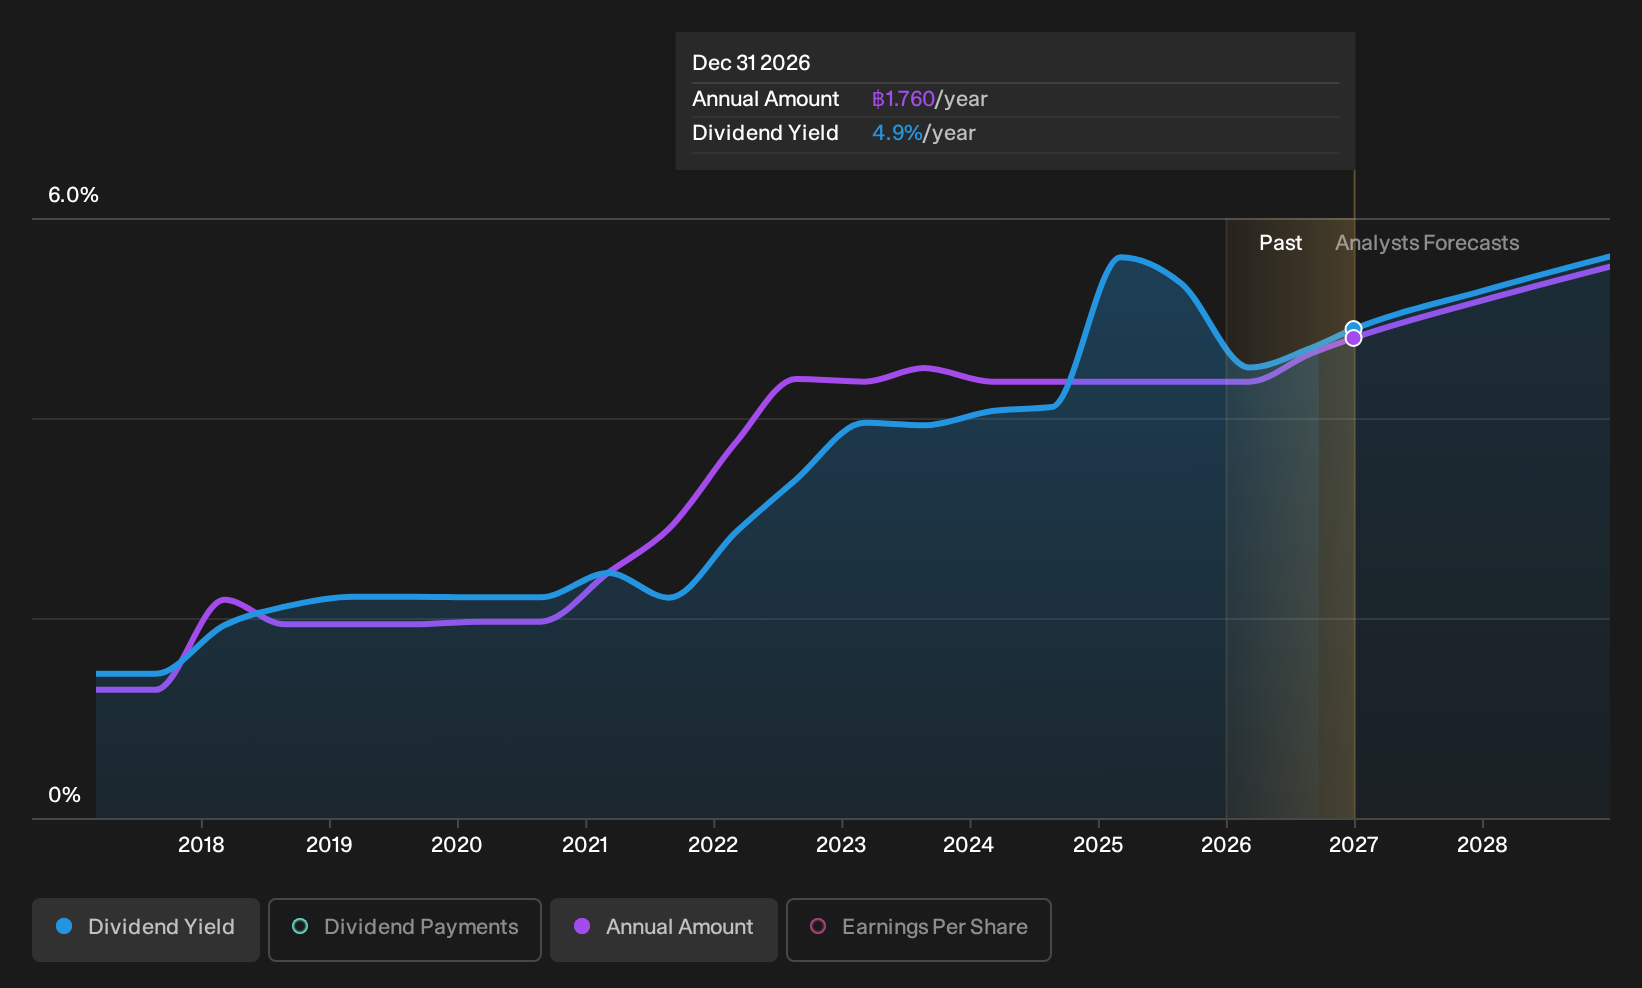Click the Annual Amount tooltip row label
The height and width of the screenshot is (988, 1642).
tap(766, 99)
